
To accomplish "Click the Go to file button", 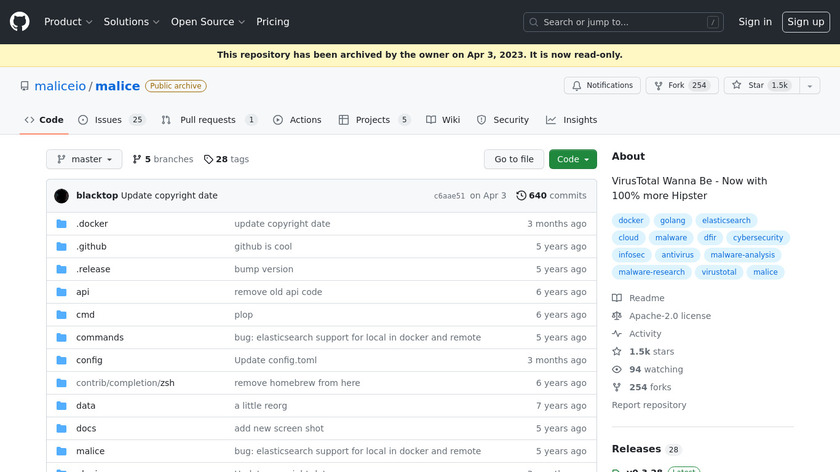I will [x=514, y=159].
